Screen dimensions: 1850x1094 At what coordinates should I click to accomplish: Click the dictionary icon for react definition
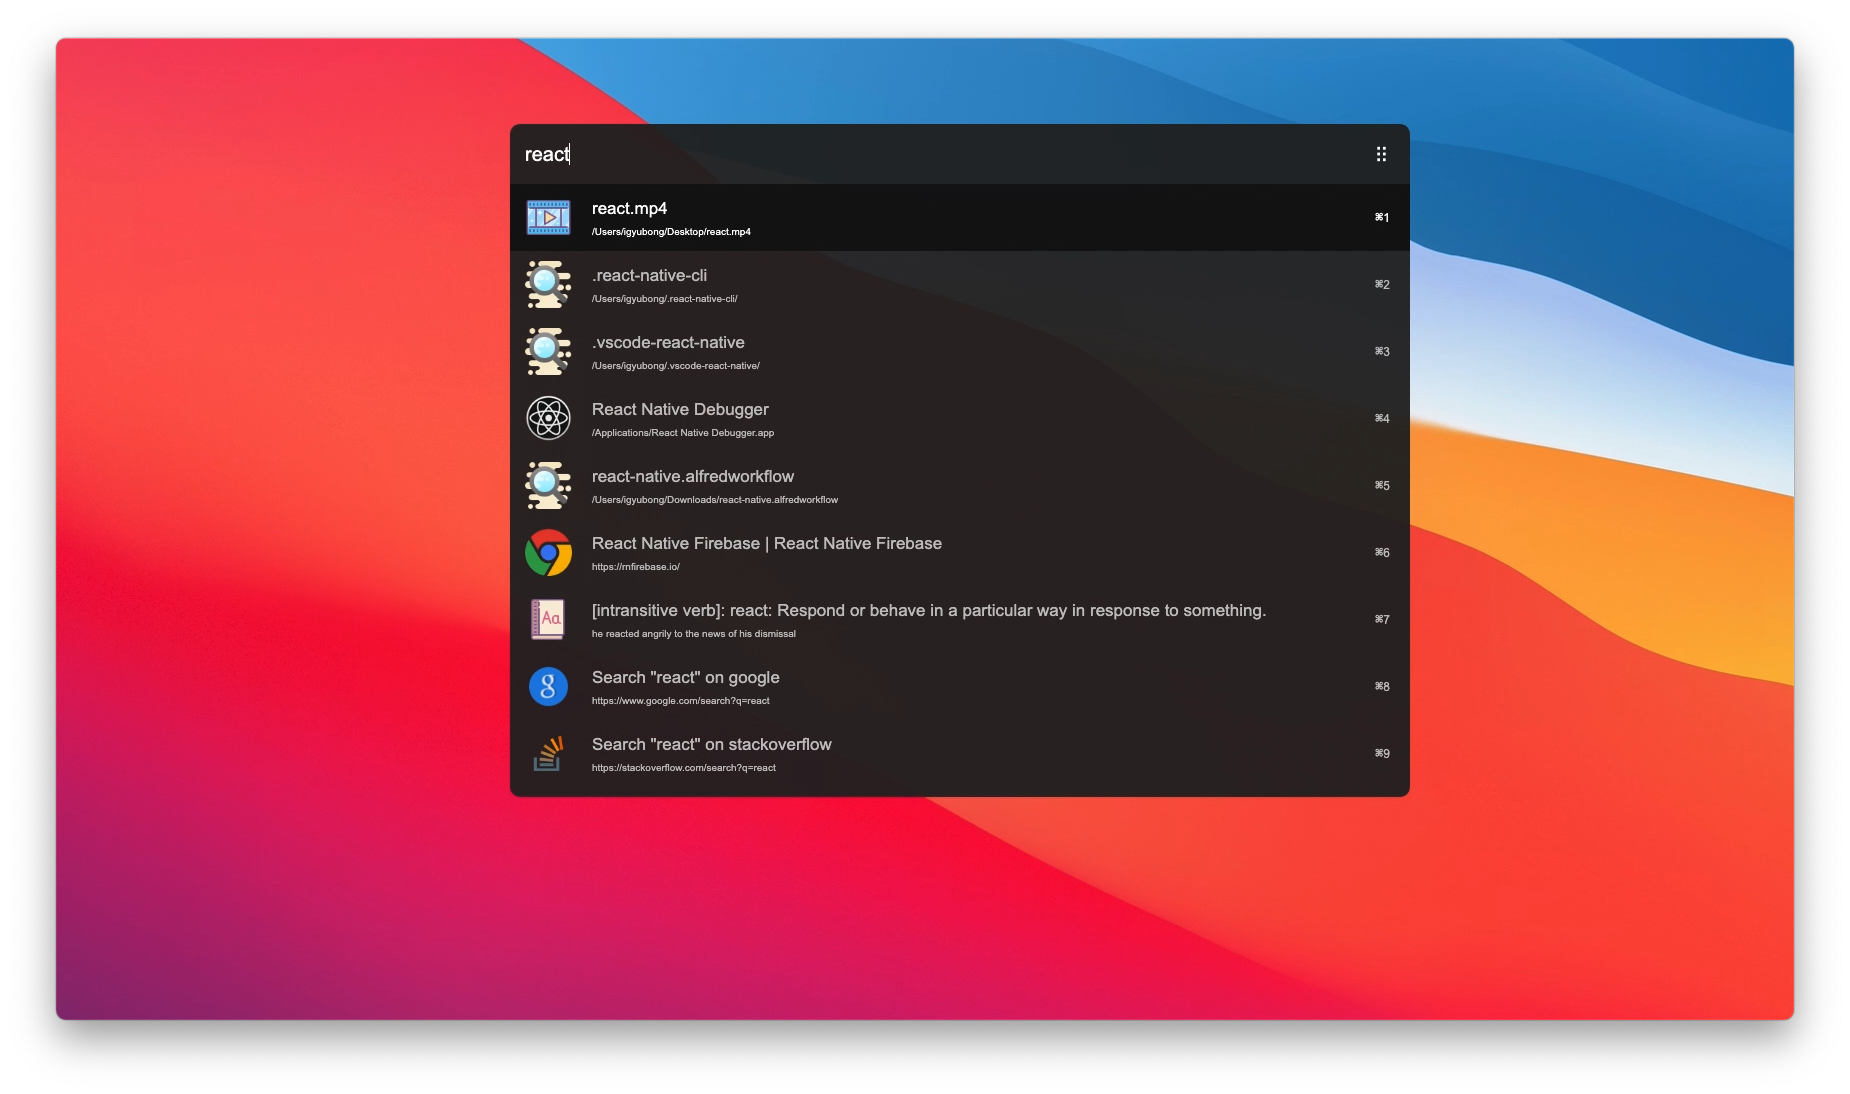(x=548, y=619)
